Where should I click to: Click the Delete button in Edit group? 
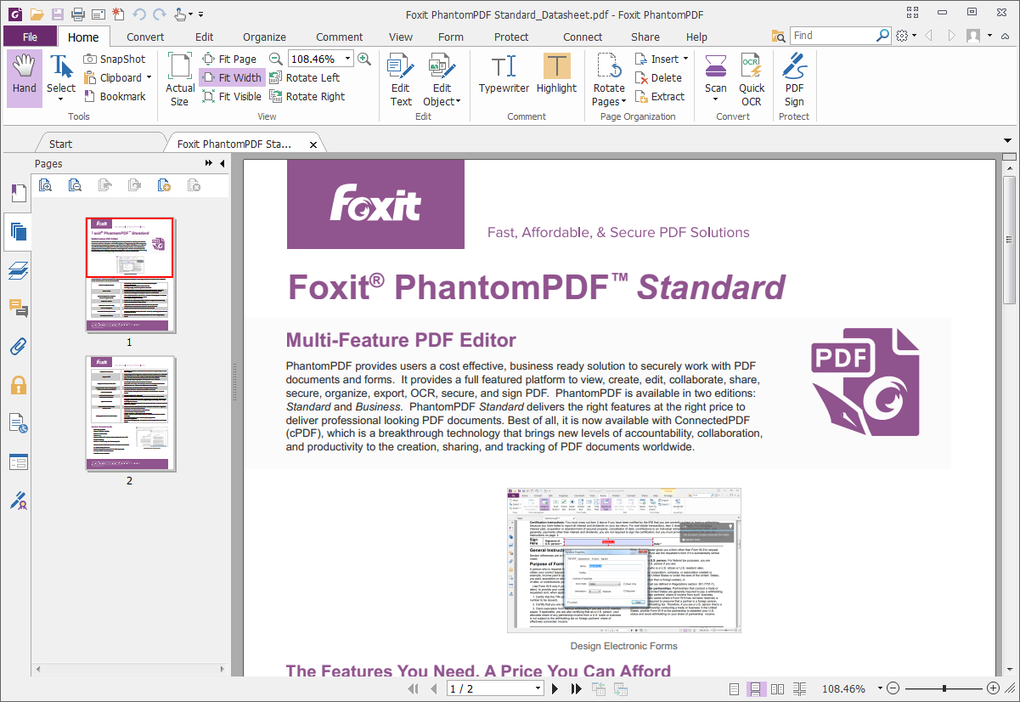tap(664, 77)
